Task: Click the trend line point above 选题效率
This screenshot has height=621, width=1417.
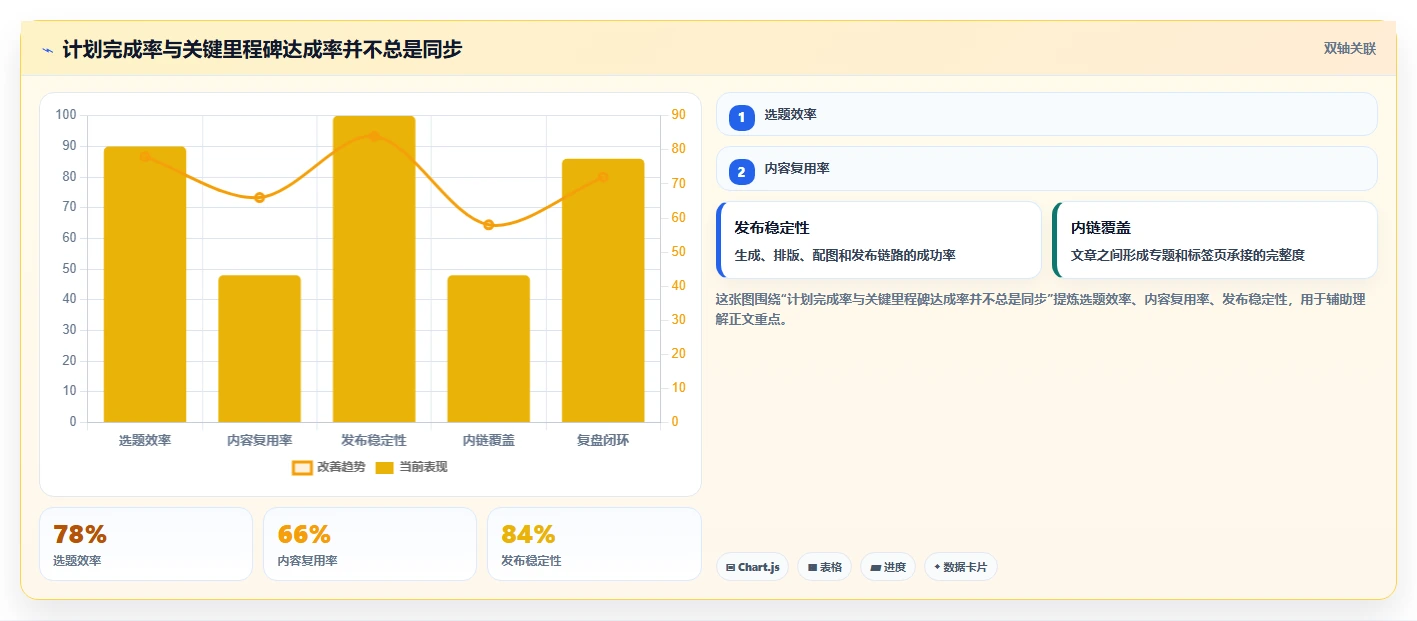Action: tap(145, 156)
